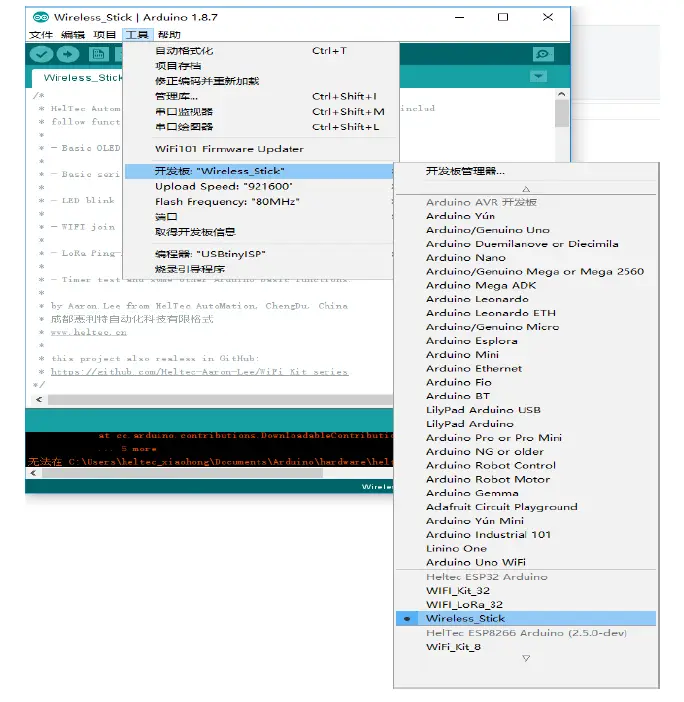This screenshot has height=702, width=684.
Task: Click the Arduino logo in the title bar
Action: (x=41, y=17)
